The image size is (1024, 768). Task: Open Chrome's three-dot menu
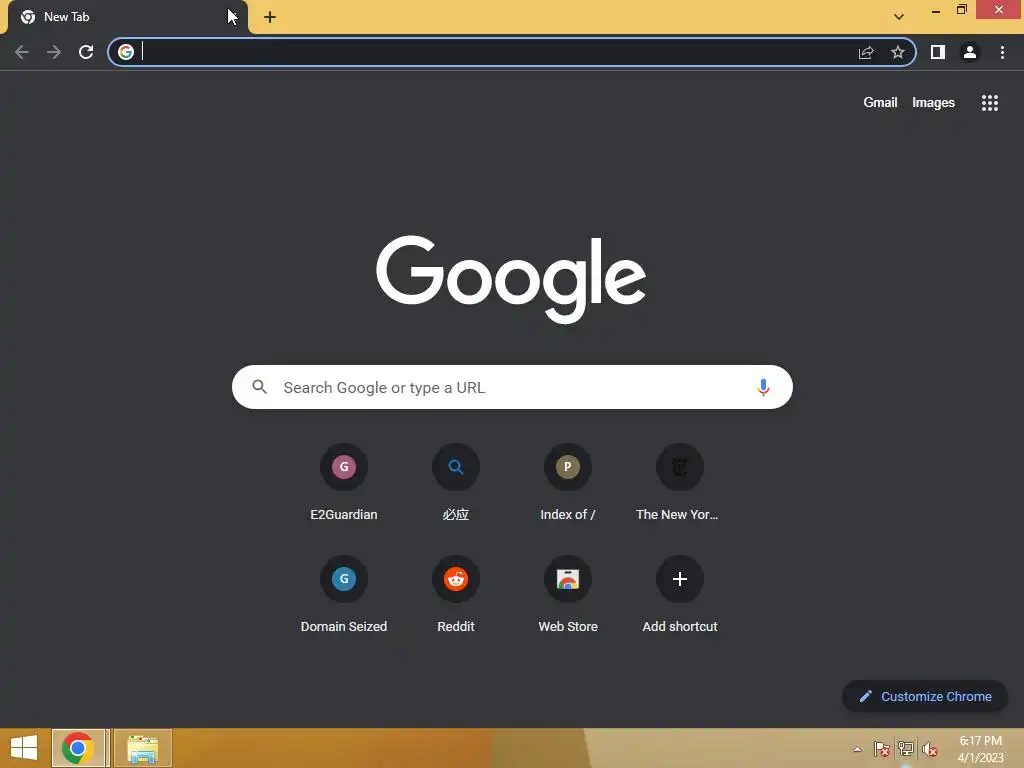coord(1002,52)
